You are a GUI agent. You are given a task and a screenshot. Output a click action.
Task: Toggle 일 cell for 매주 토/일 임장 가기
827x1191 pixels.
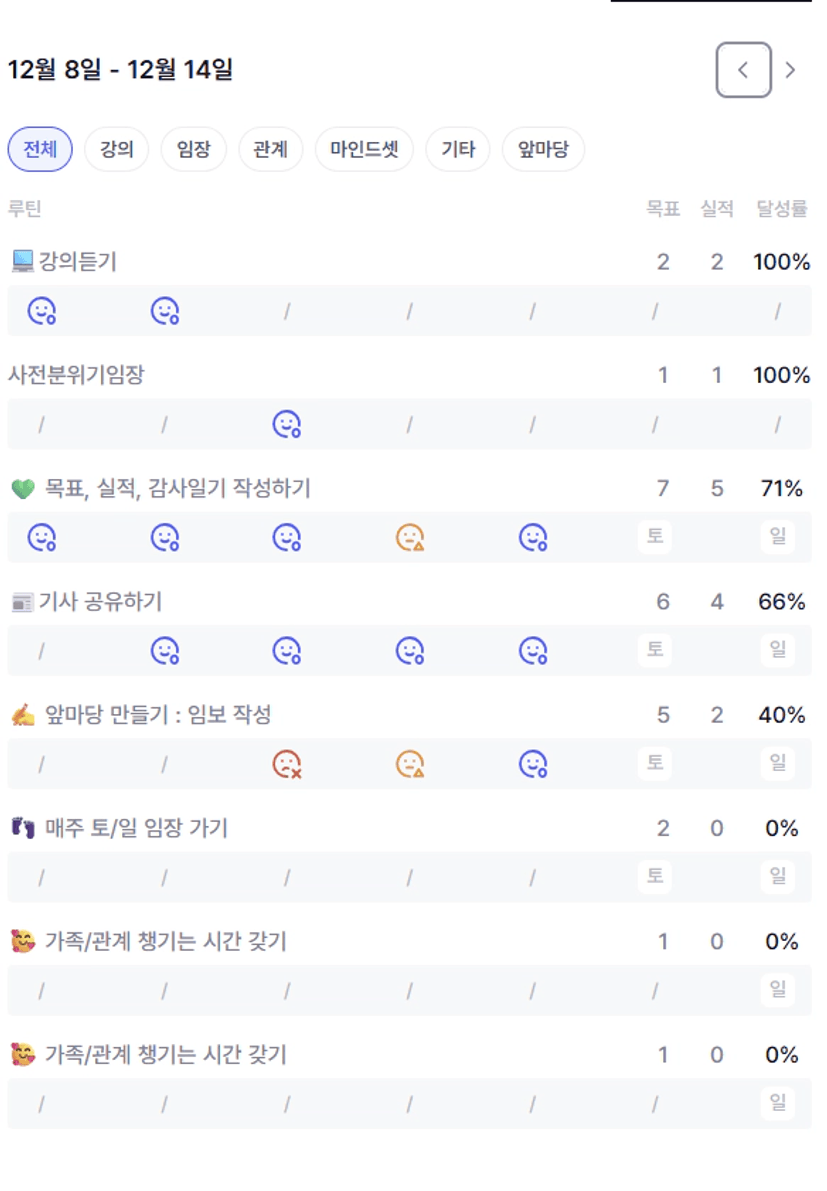pos(777,877)
